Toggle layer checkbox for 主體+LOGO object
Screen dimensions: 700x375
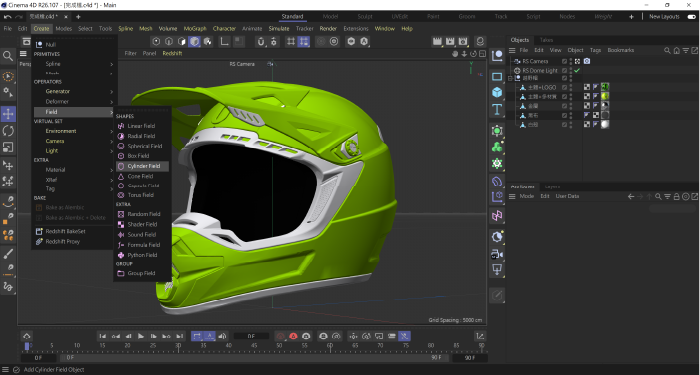coord(564,88)
